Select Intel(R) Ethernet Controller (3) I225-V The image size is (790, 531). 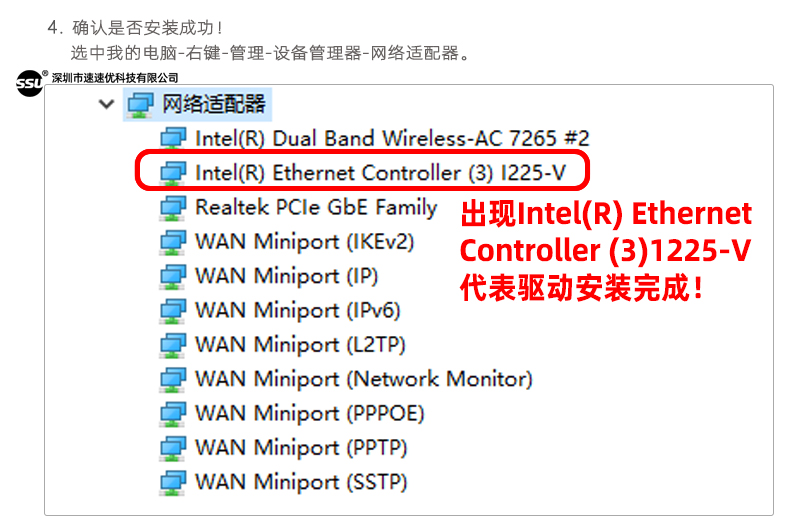tap(380, 173)
